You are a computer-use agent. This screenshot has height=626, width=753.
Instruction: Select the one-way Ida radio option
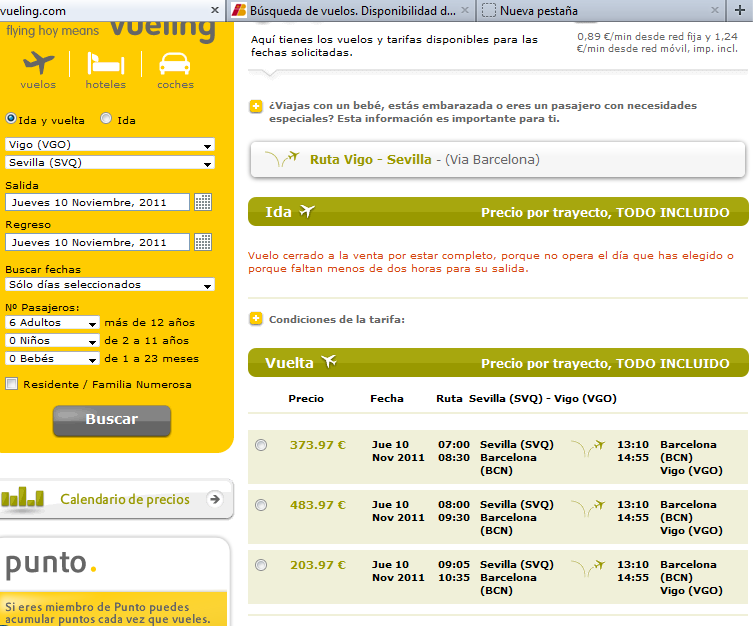[x=106, y=118]
